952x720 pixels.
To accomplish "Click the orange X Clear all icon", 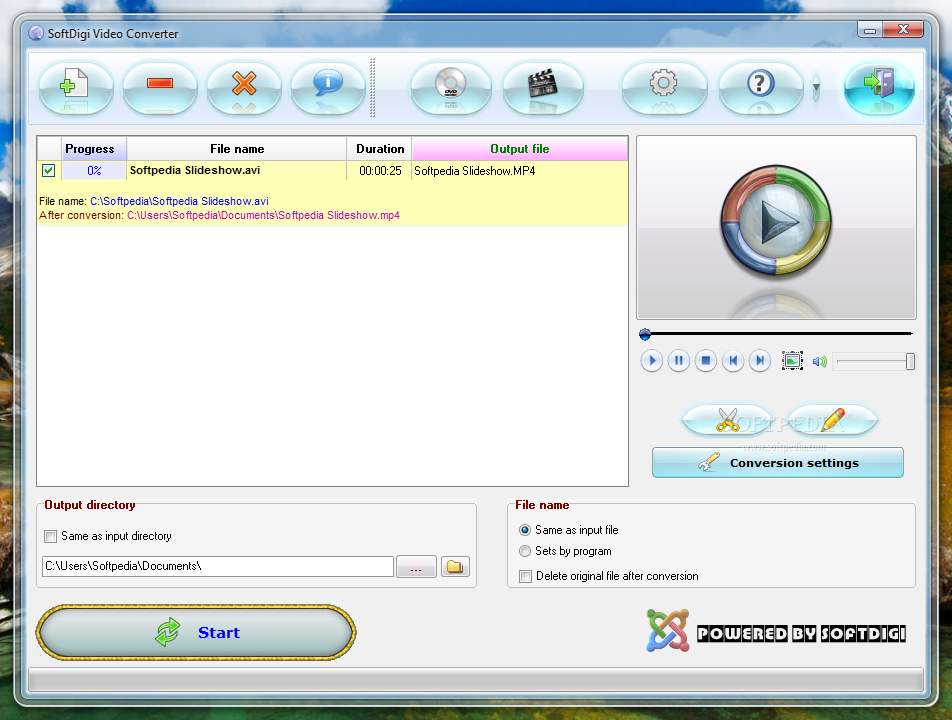I will (x=244, y=87).
